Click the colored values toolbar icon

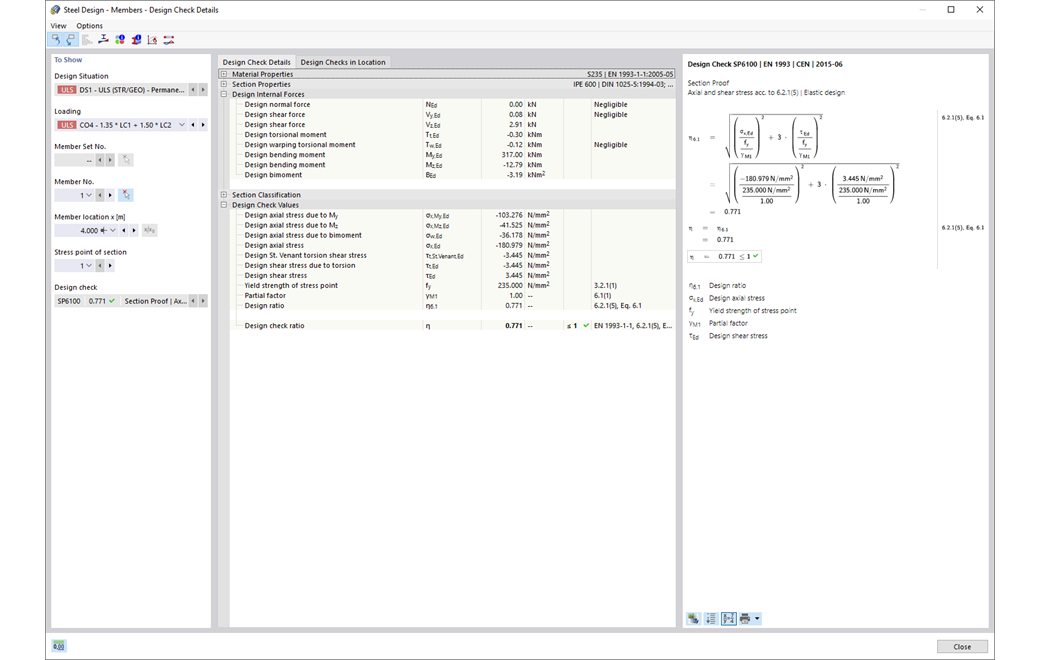(x=119, y=39)
